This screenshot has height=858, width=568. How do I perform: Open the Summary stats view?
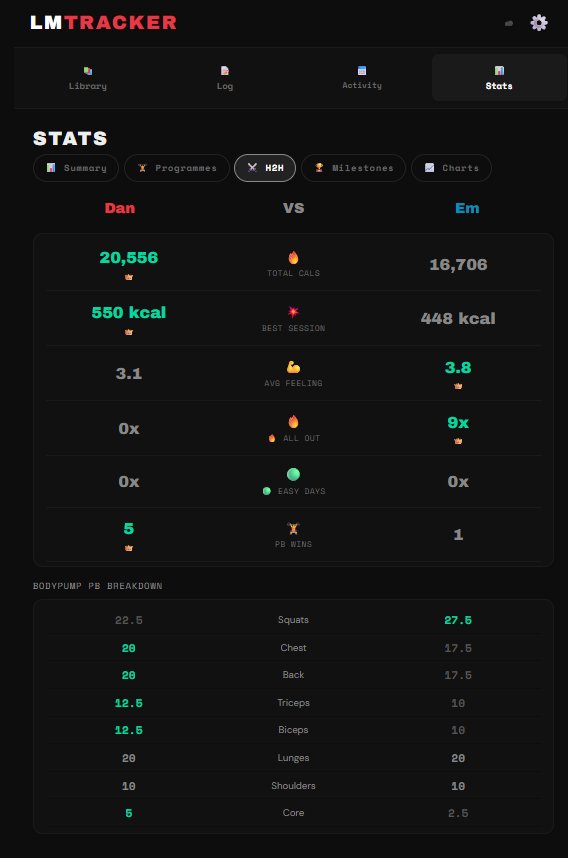[76, 168]
